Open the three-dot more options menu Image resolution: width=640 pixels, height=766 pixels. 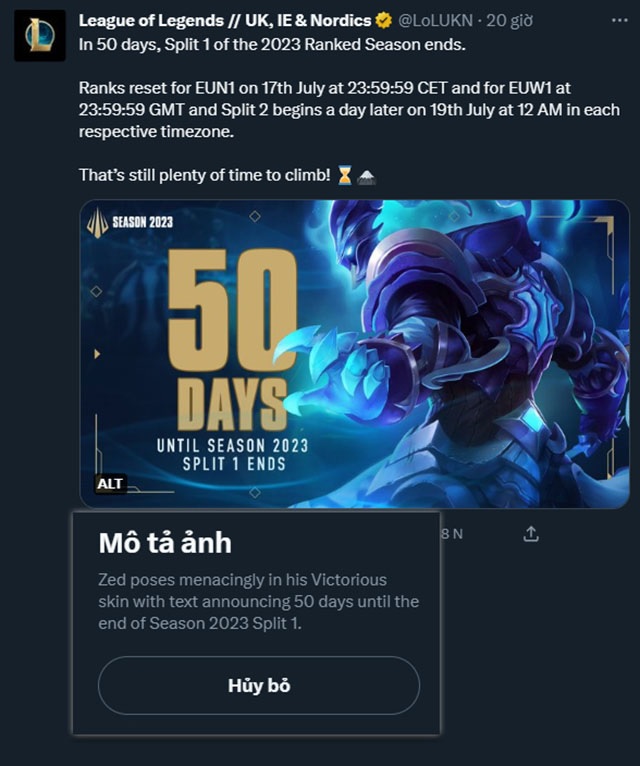point(619,21)
